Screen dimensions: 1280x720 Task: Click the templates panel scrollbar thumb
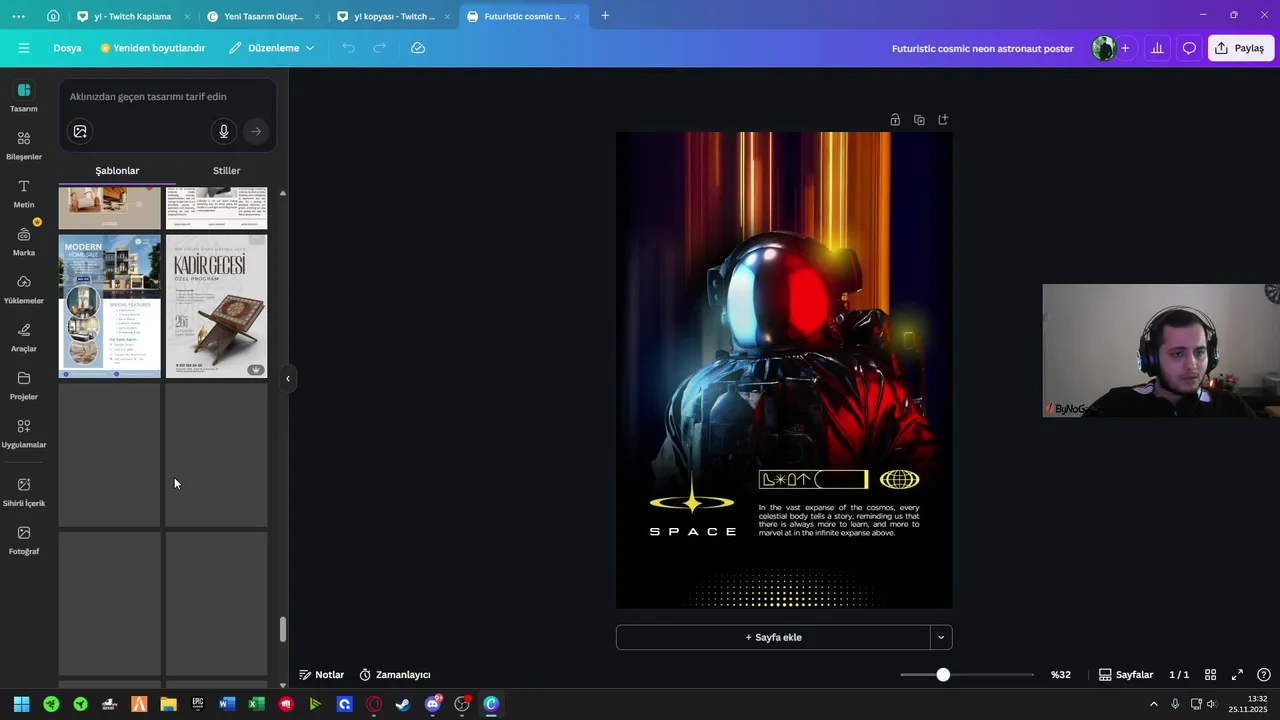pos(282,629)
